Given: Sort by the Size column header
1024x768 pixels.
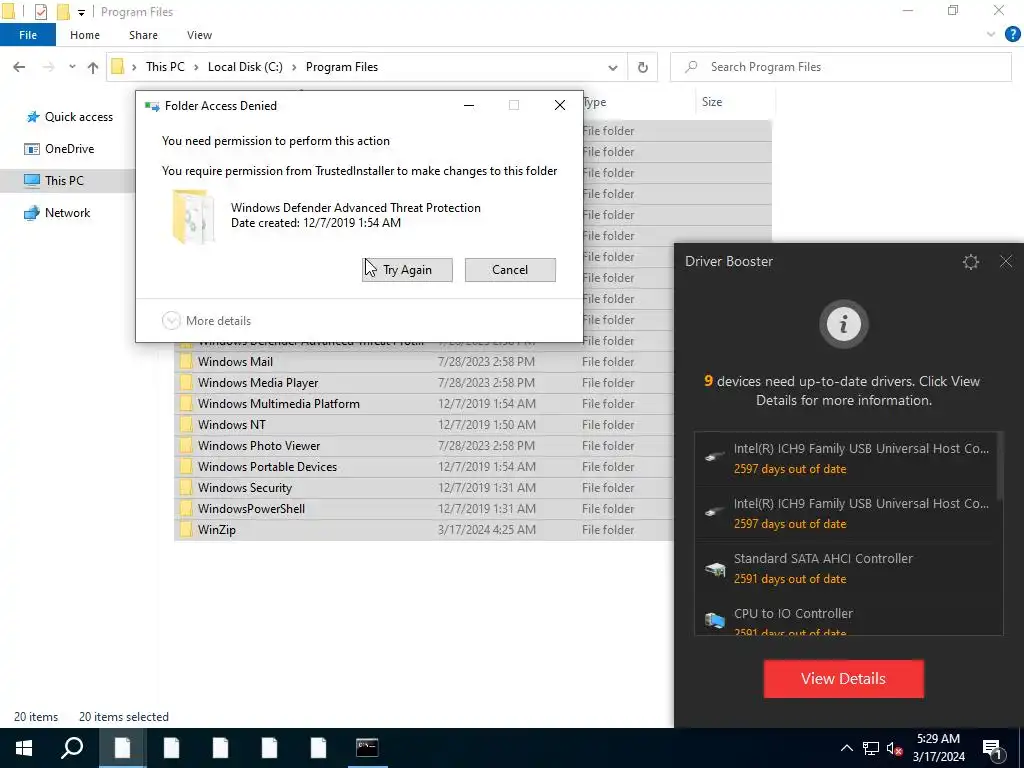Looking at the screenshot, I should (712, 102).
